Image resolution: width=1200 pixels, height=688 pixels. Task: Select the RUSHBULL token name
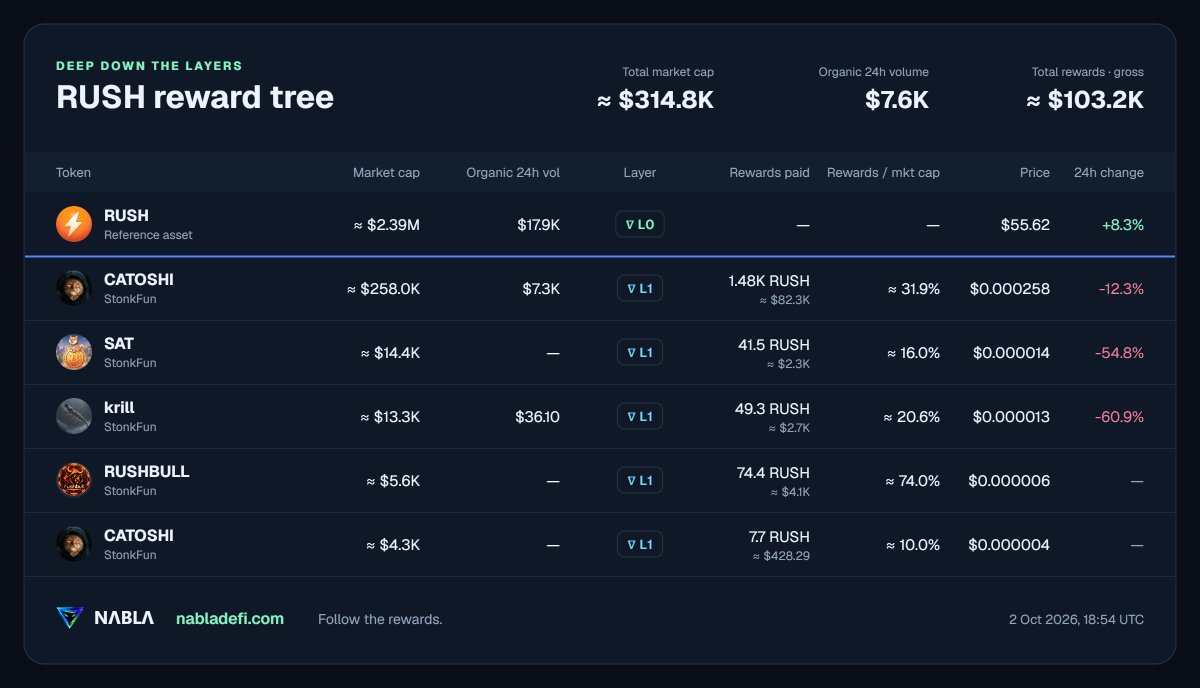(146, 471)
